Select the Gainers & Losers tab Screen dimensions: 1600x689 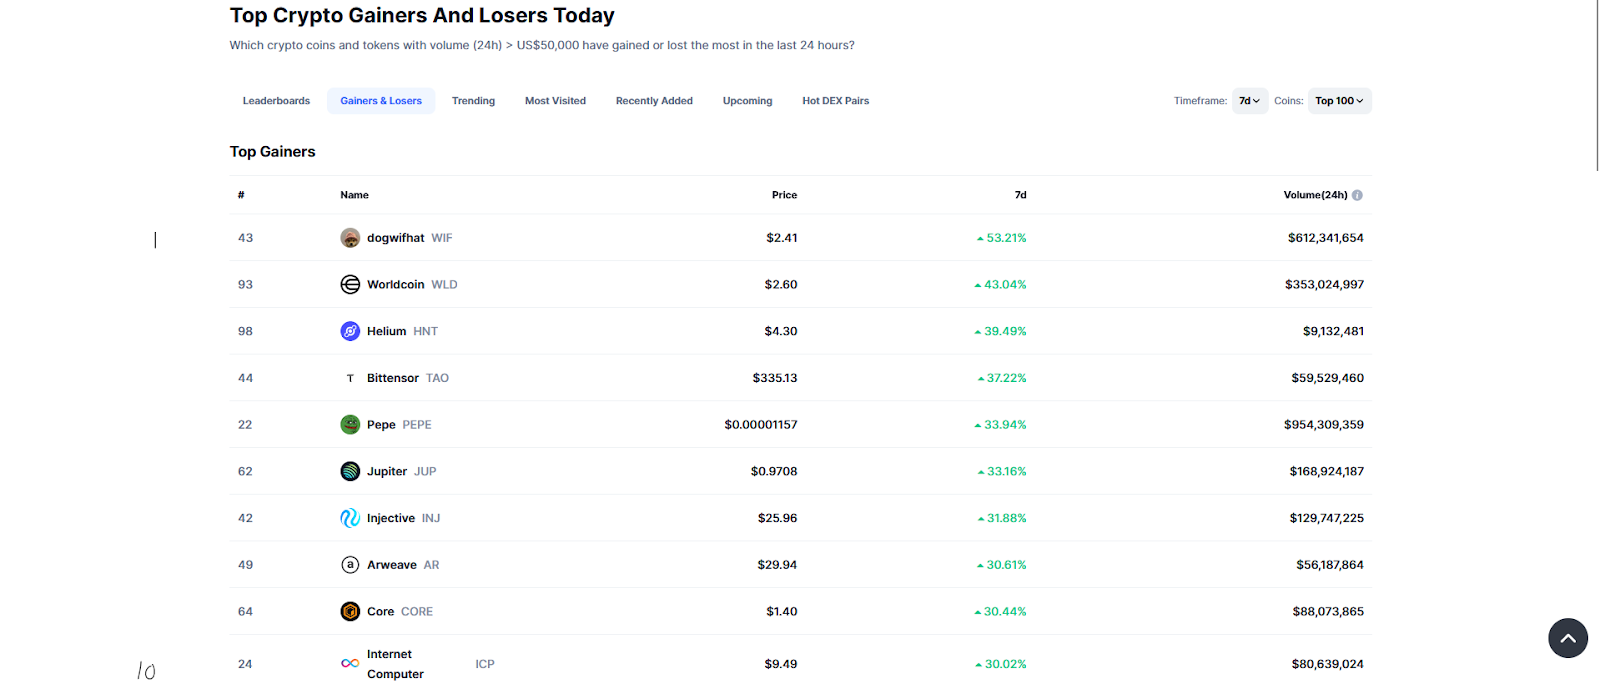point(381,101)
